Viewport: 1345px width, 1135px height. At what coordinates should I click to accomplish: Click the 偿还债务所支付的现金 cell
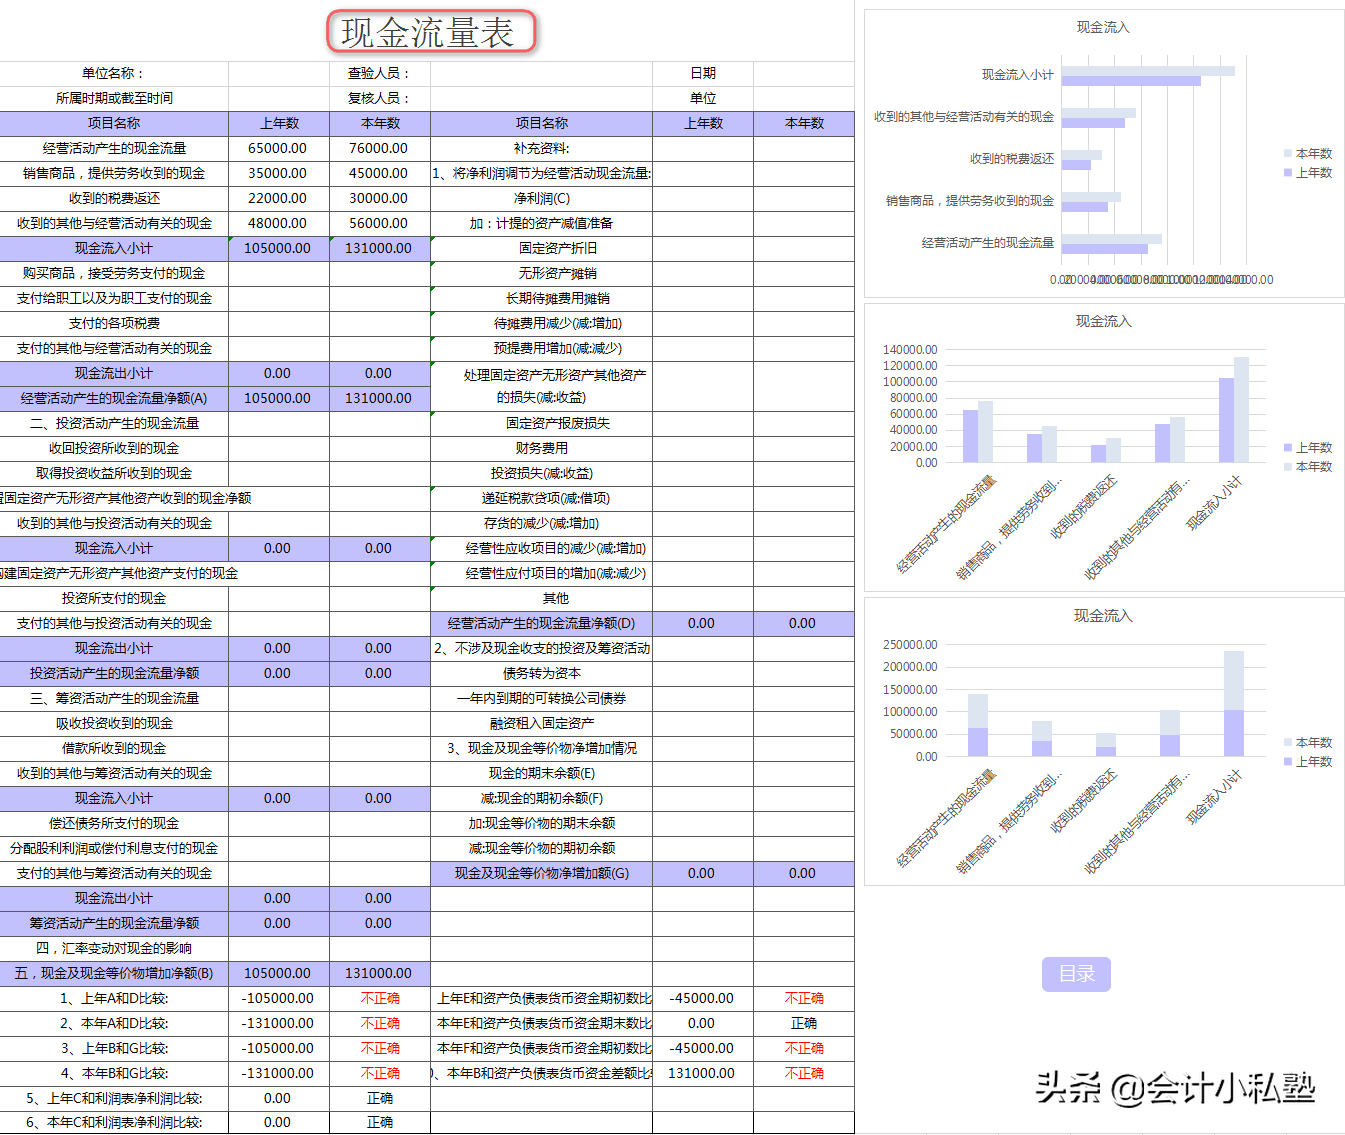click(x=114, y=823)
